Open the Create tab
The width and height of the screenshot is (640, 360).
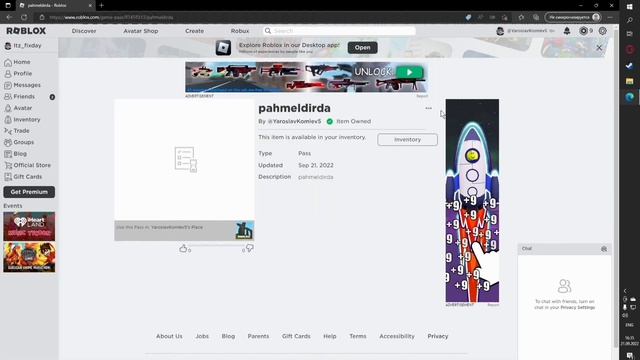[x=194, y=31]
